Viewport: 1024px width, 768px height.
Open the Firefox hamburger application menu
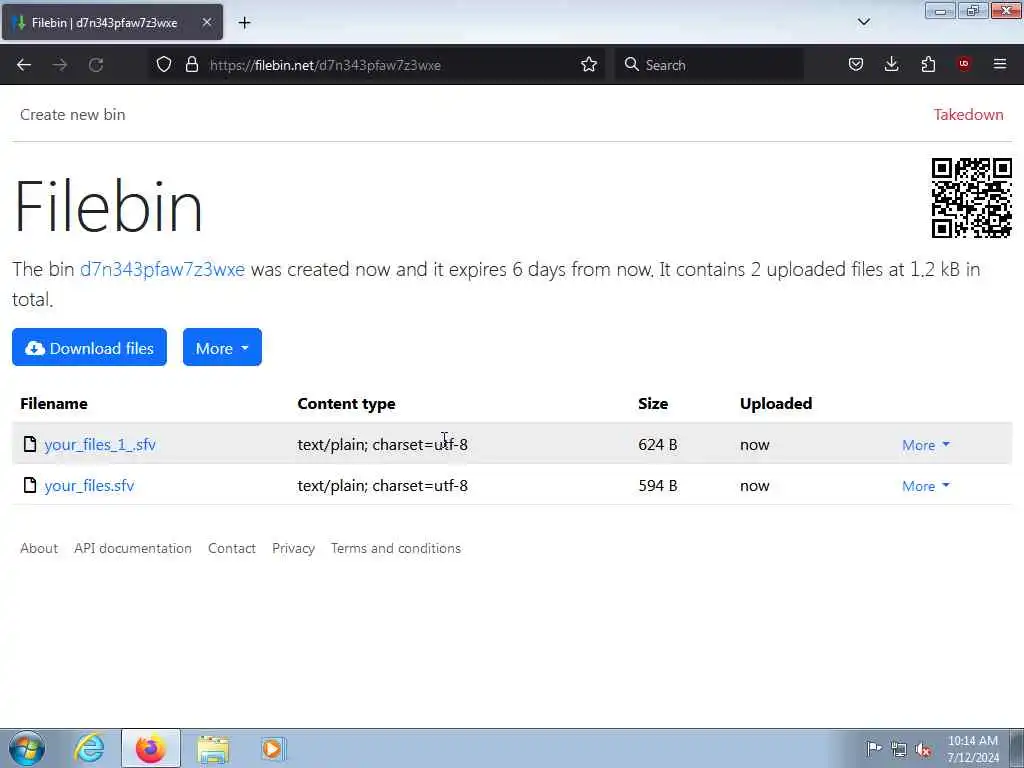pos(1000,64)
